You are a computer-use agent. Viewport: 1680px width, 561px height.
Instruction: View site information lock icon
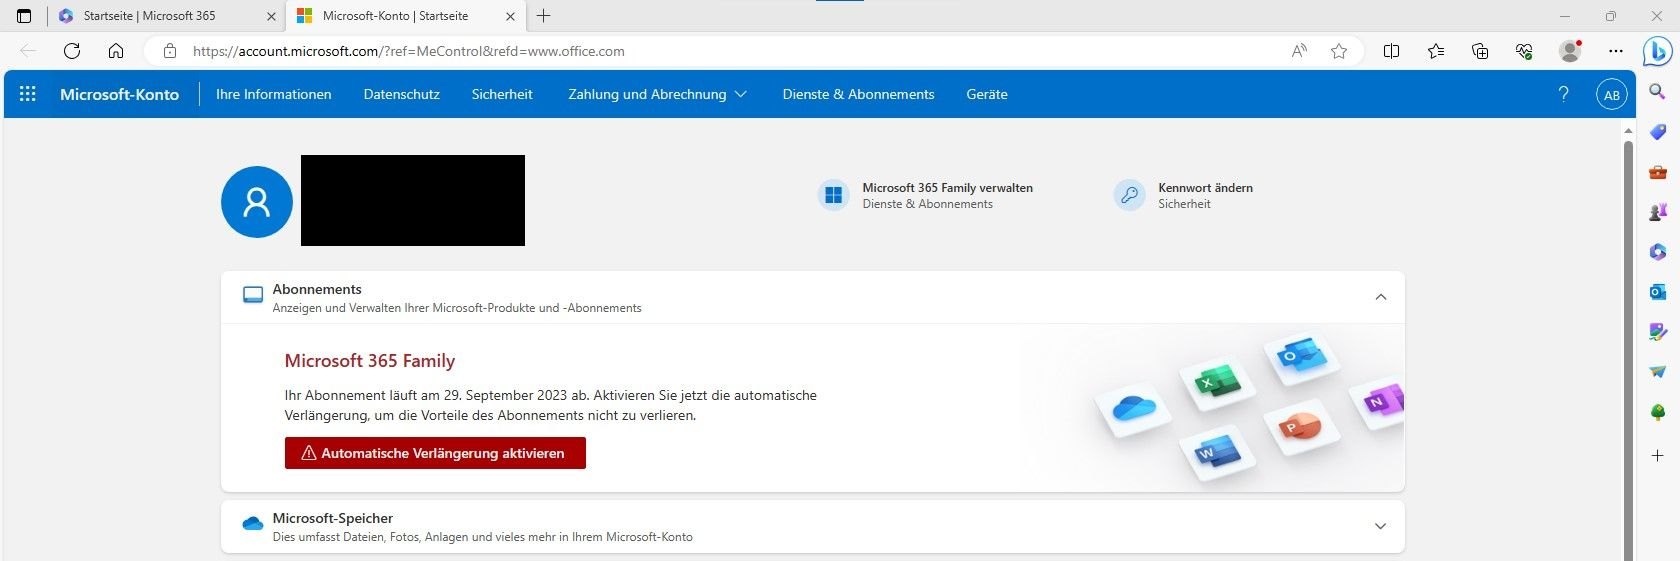[170, 51]
